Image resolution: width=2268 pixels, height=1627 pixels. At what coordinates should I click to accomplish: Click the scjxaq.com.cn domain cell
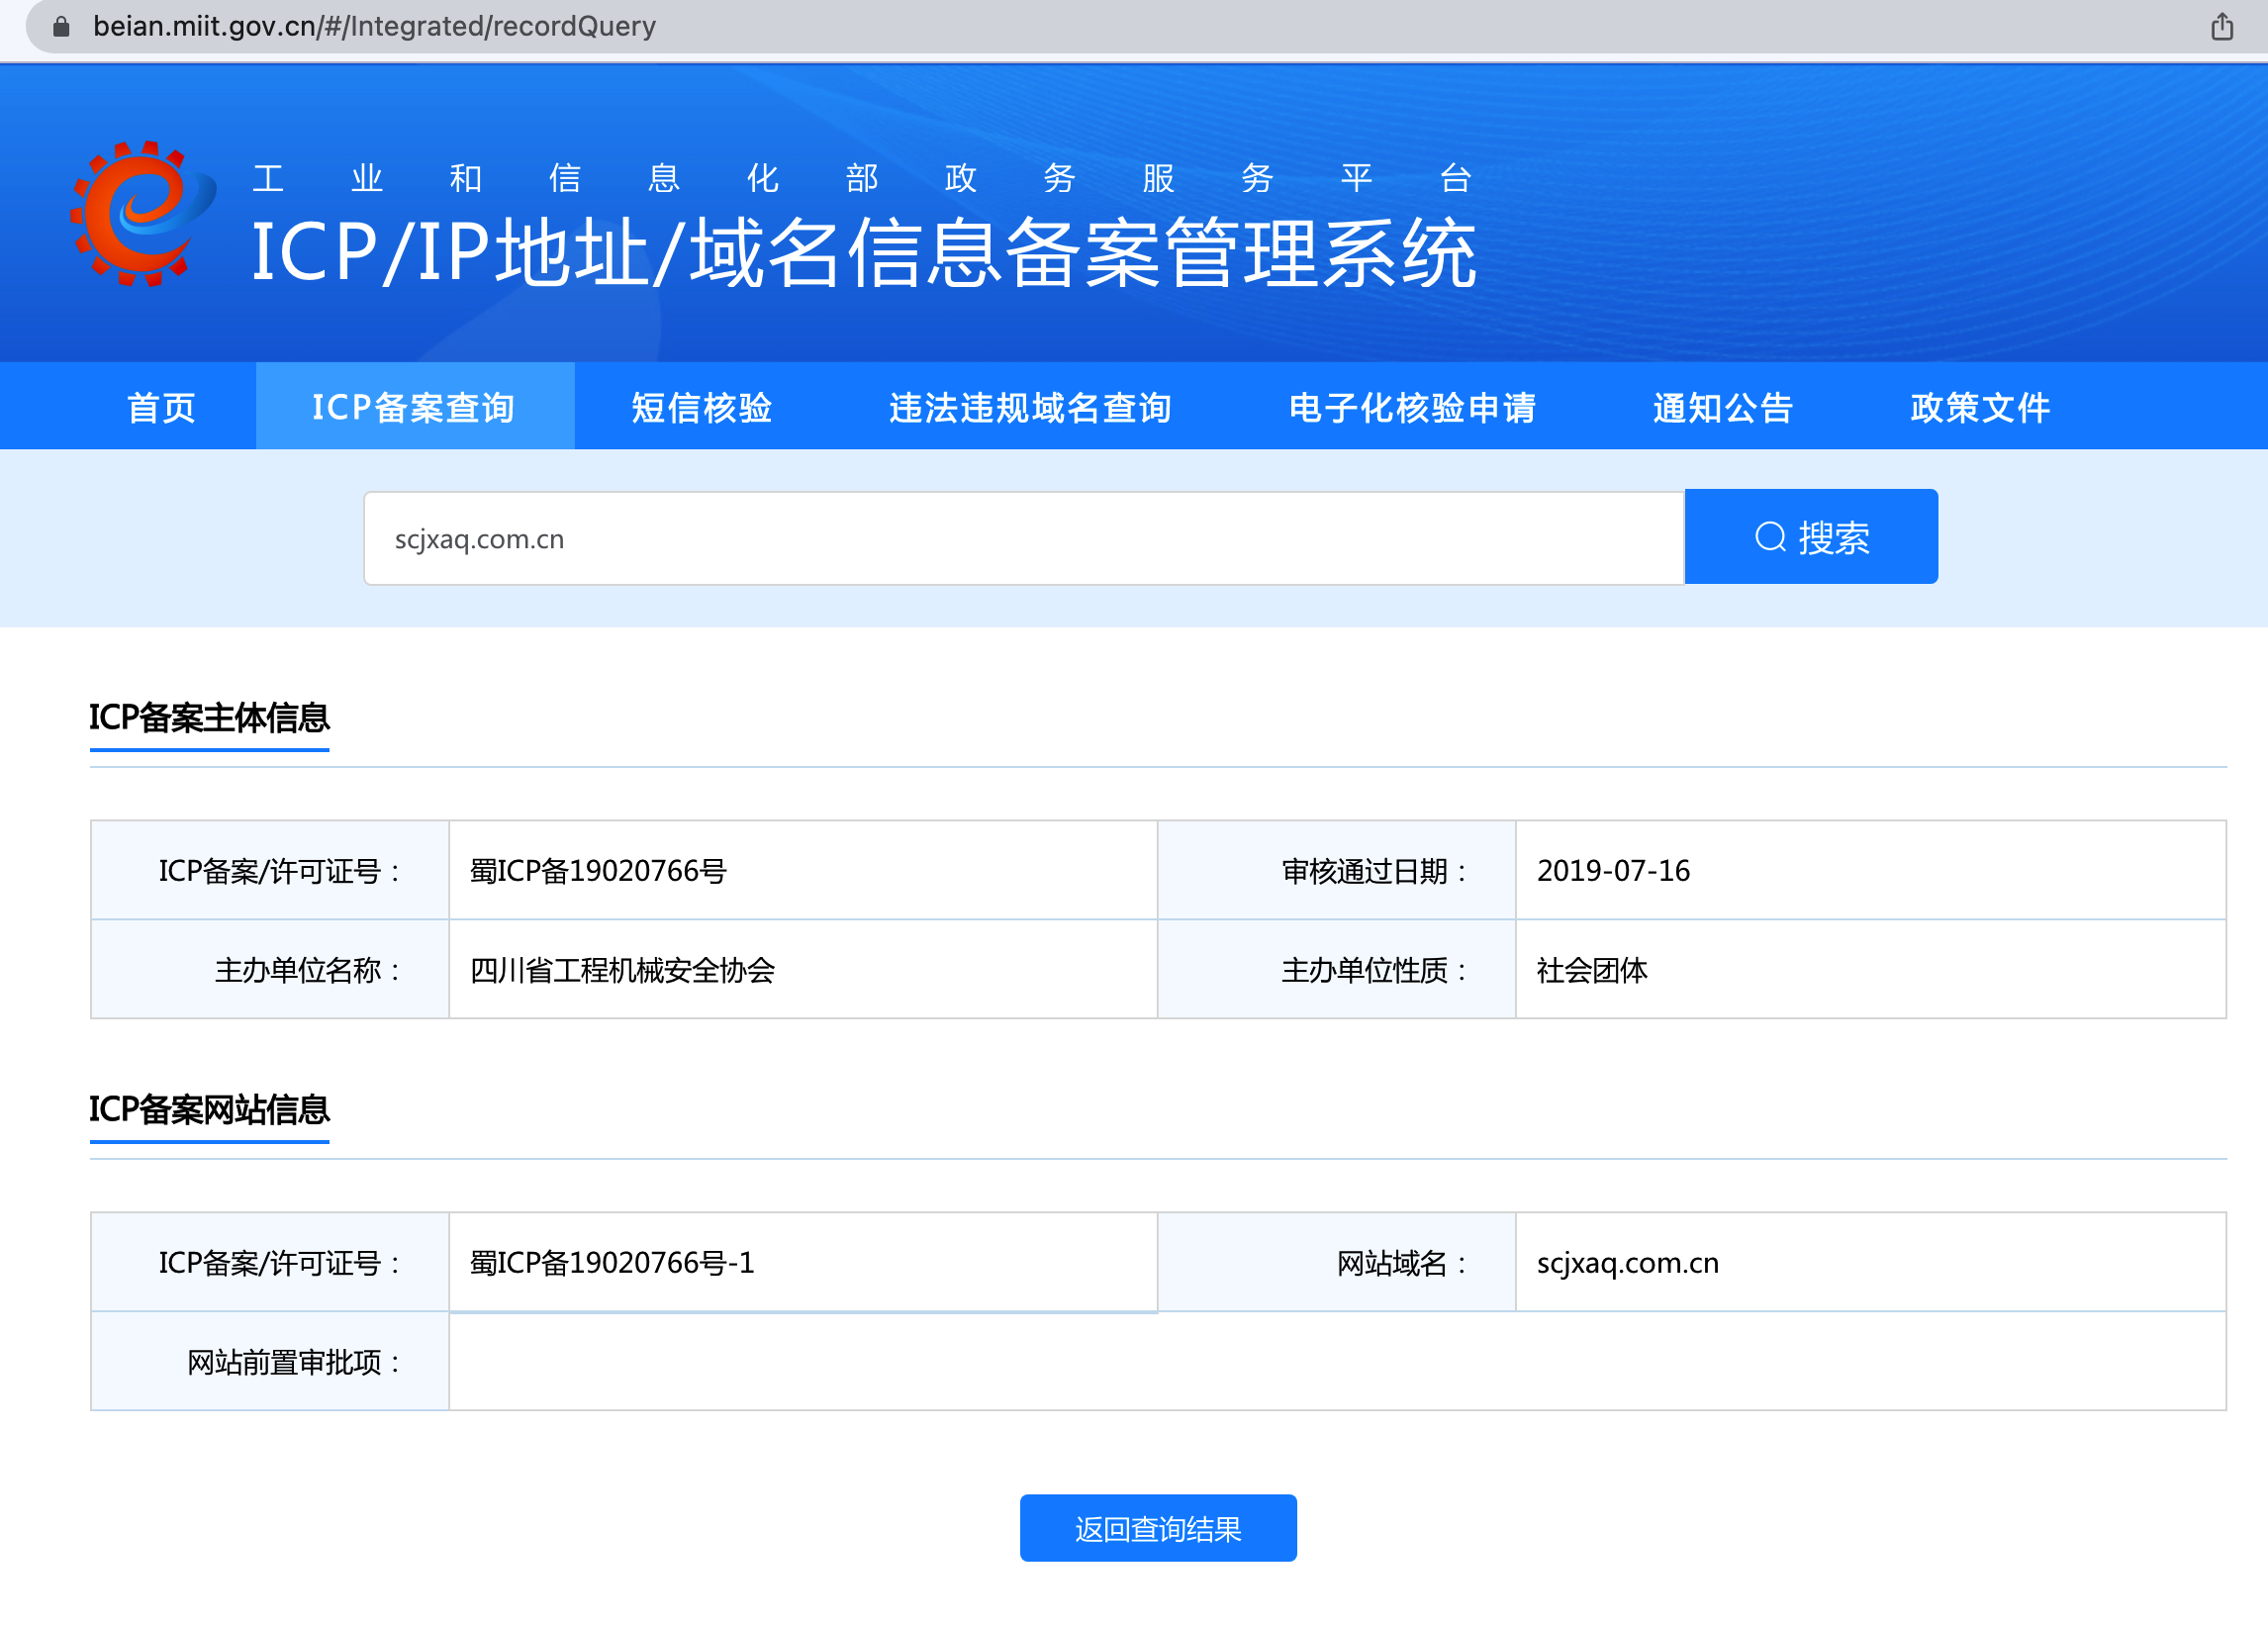(x=1627, y=1263)
